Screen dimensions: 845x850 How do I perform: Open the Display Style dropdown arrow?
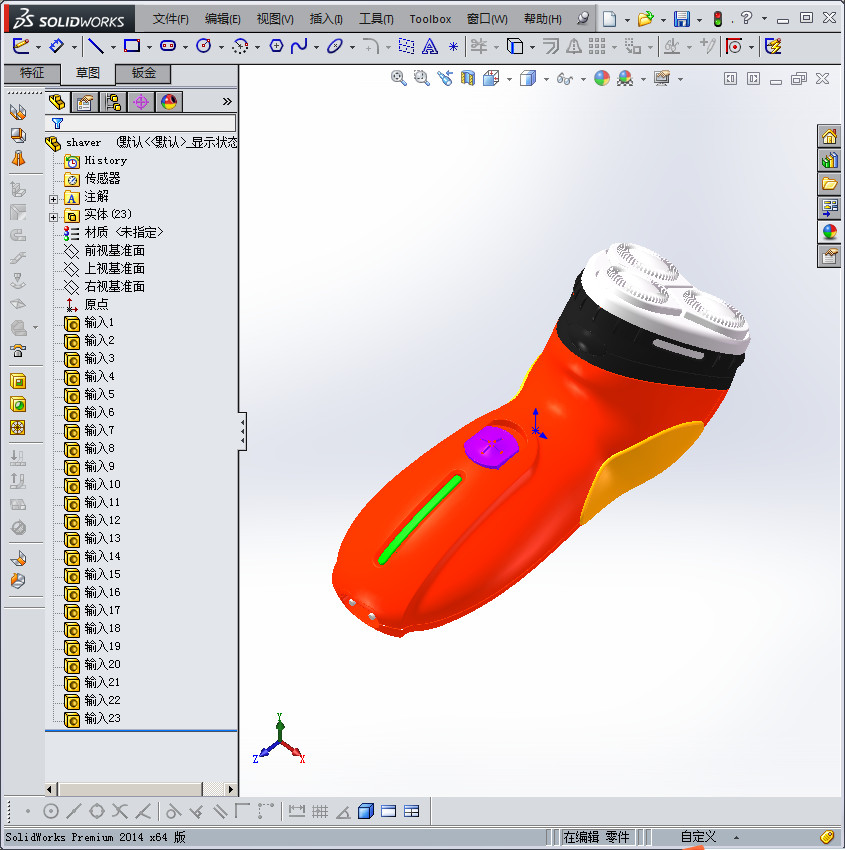pyautogui.click(x=546, y=80)
